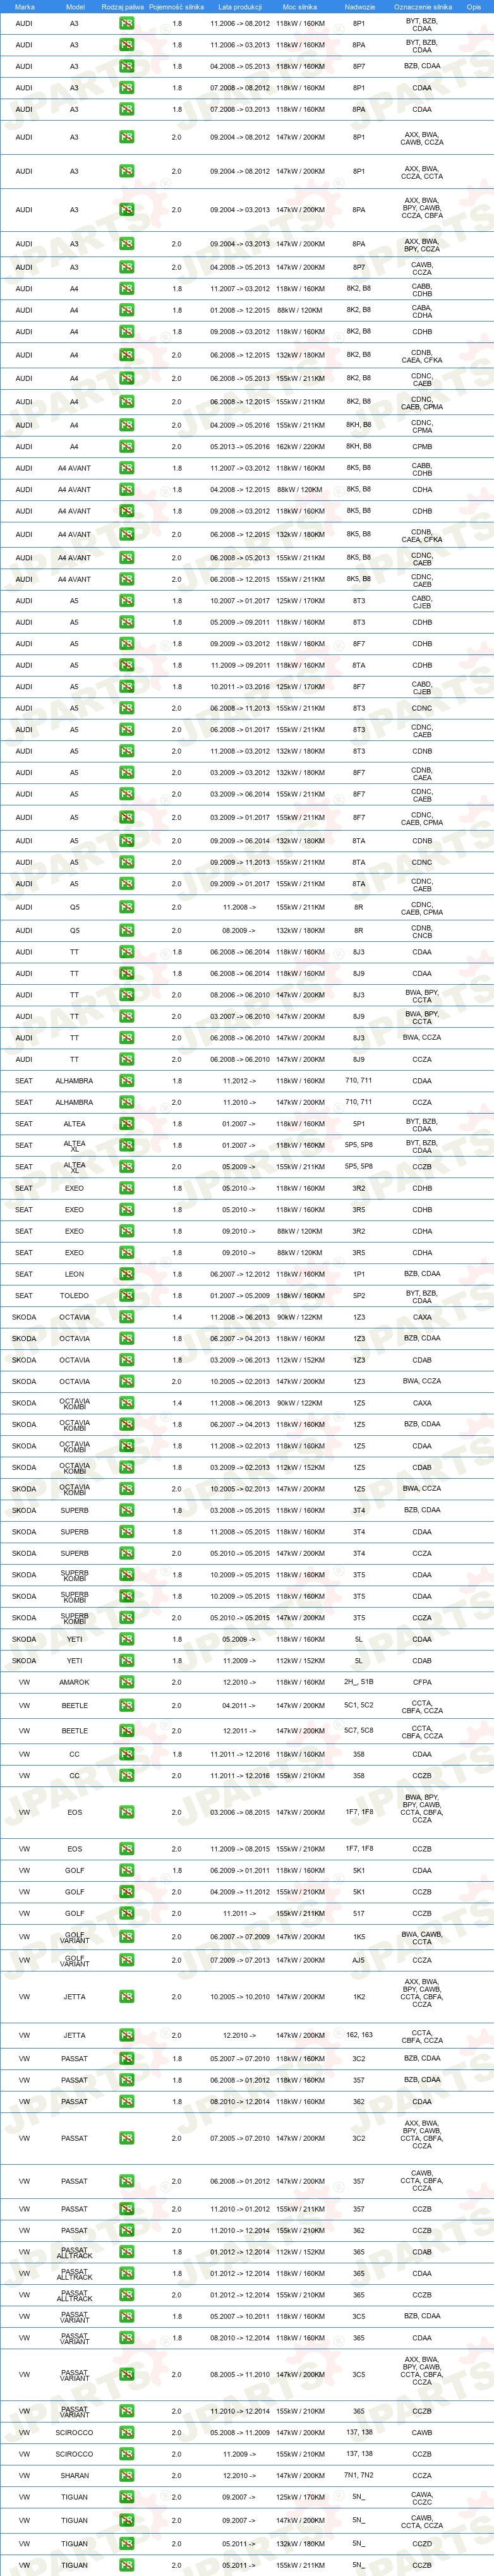
Task: Click the FSI icon in the VW JETTA 10.2005 row
Action: (126, 1997)
